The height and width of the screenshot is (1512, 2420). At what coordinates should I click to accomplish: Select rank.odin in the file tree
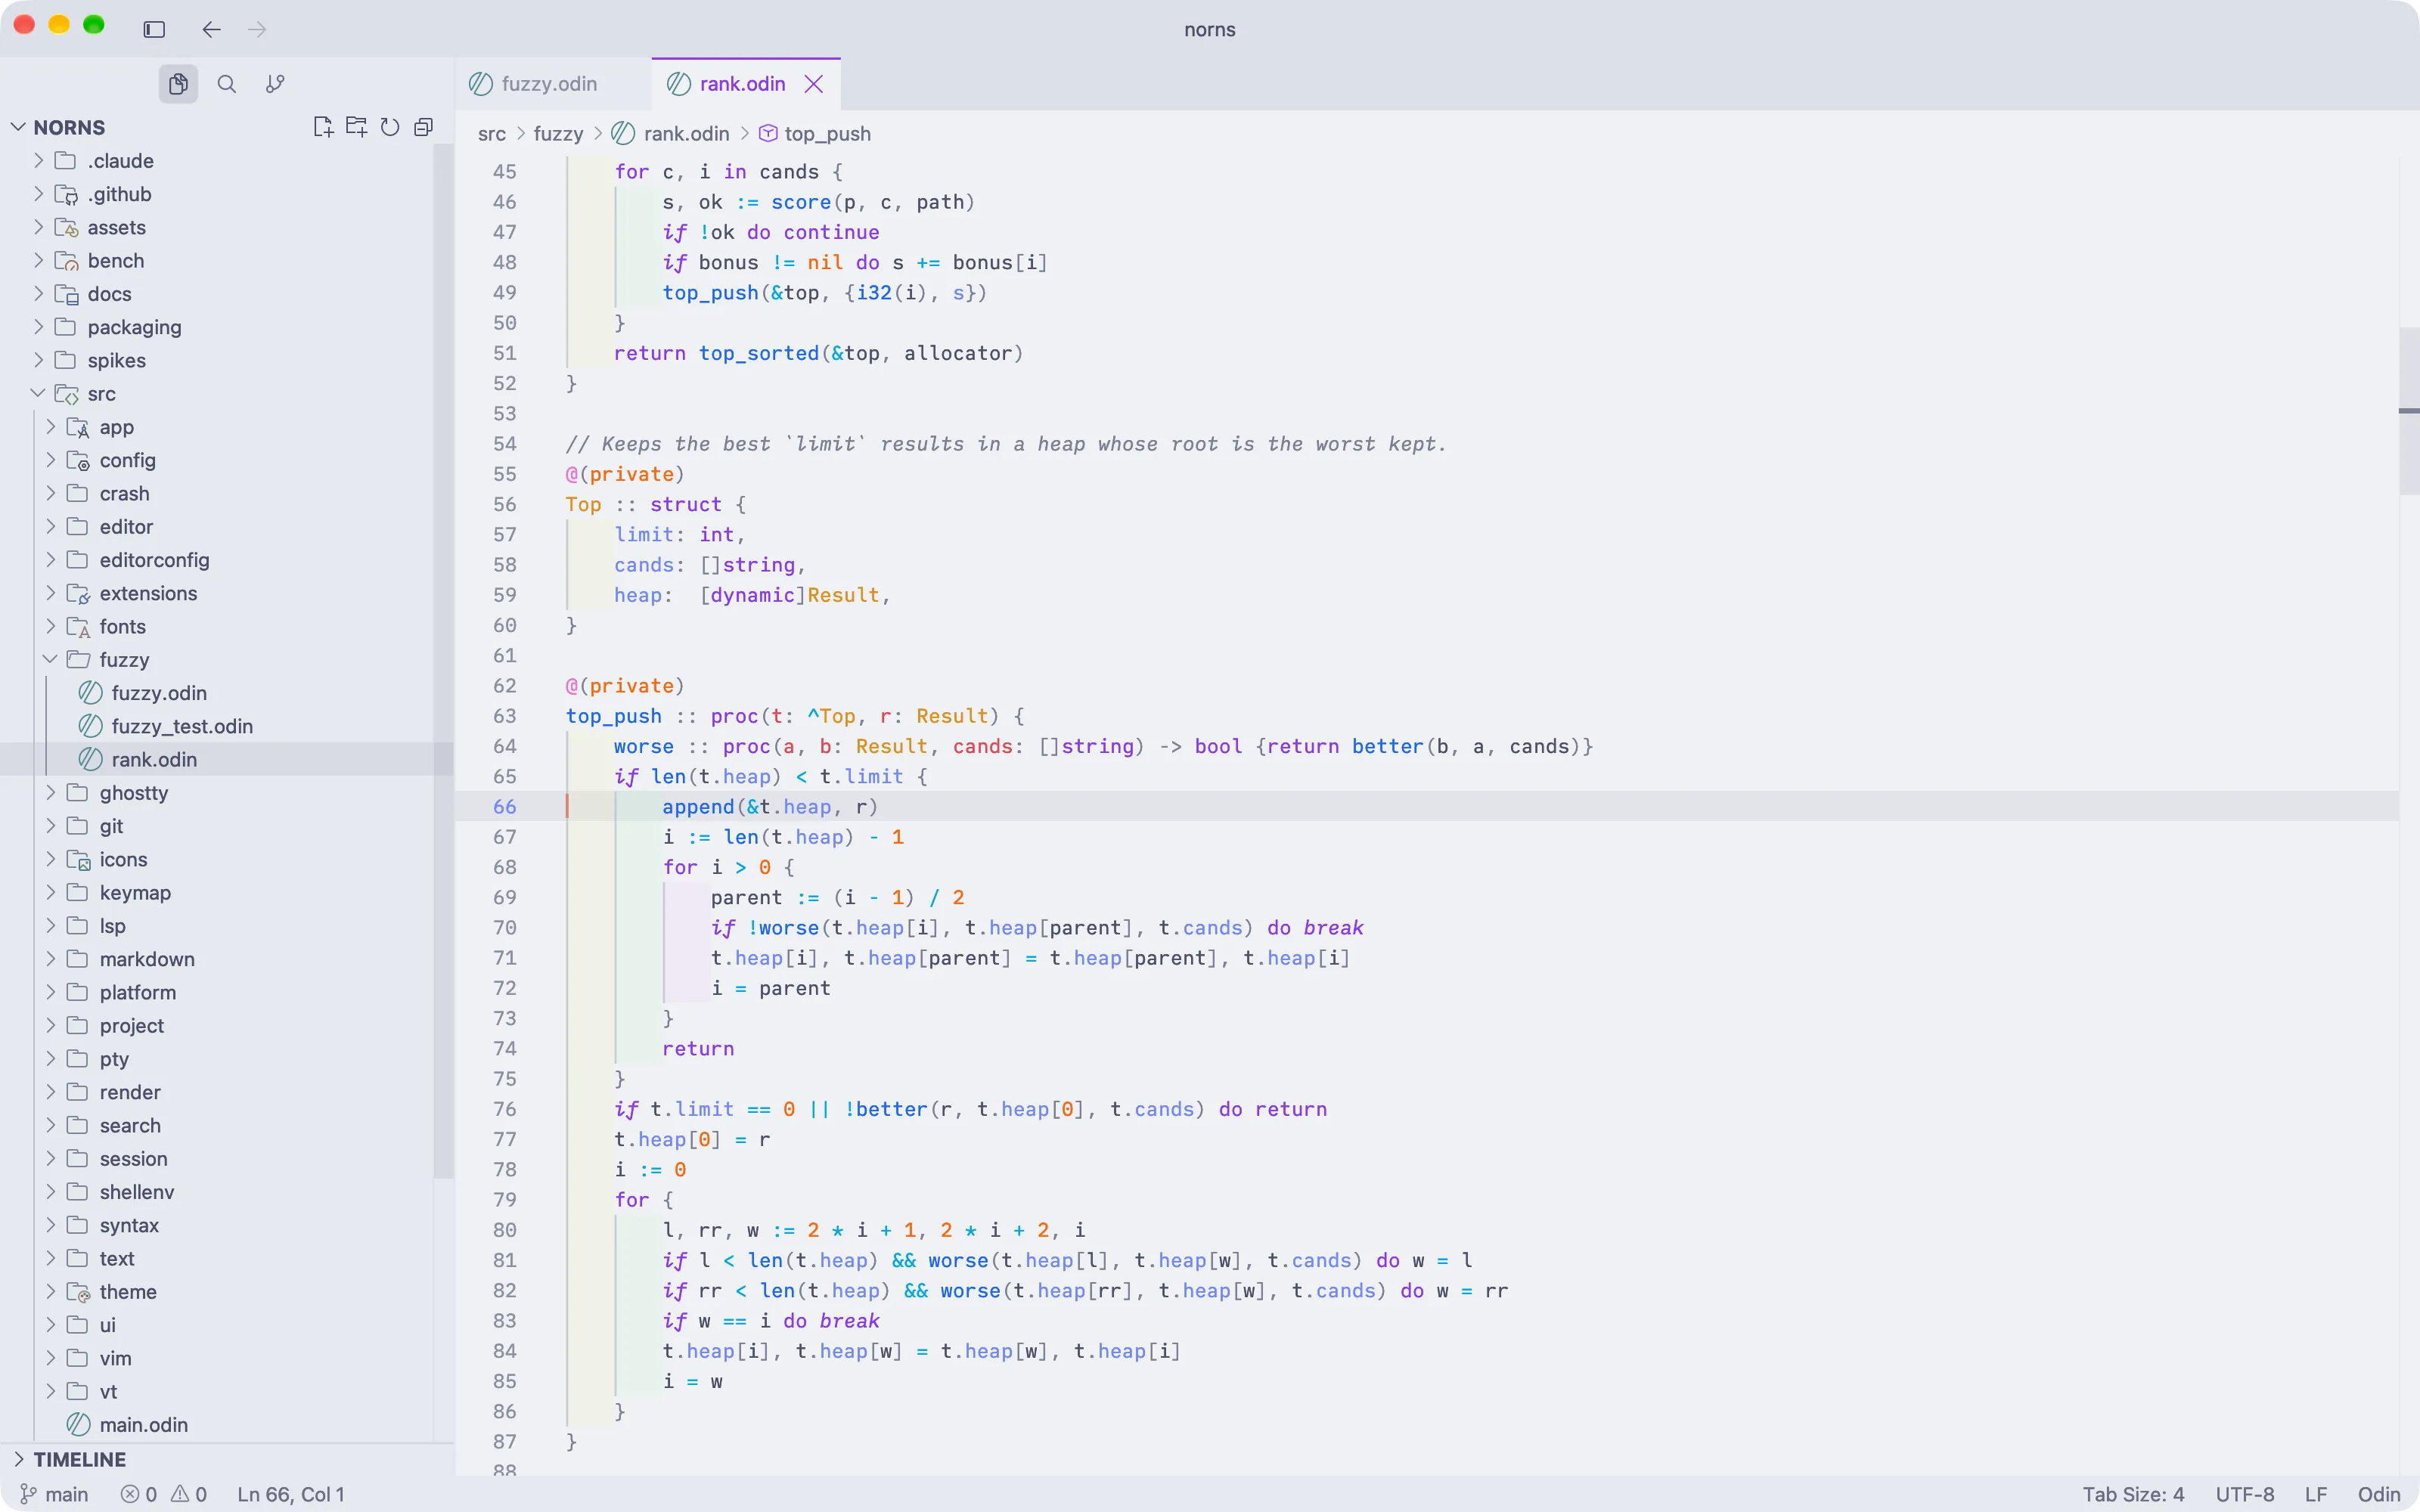coord(154,760)
